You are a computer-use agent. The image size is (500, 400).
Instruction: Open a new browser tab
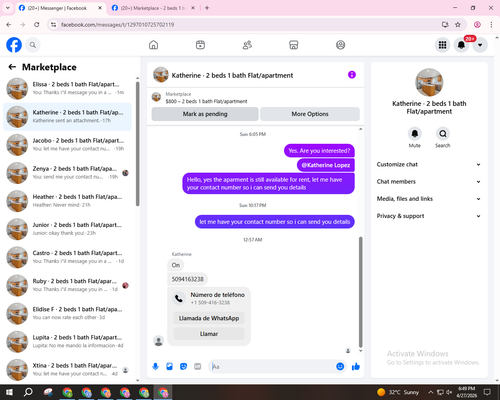click(207, 8)
